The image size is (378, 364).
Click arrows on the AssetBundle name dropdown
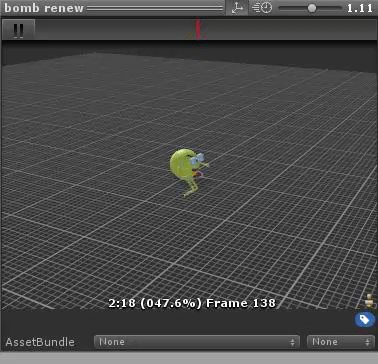(x=292, y=342)
